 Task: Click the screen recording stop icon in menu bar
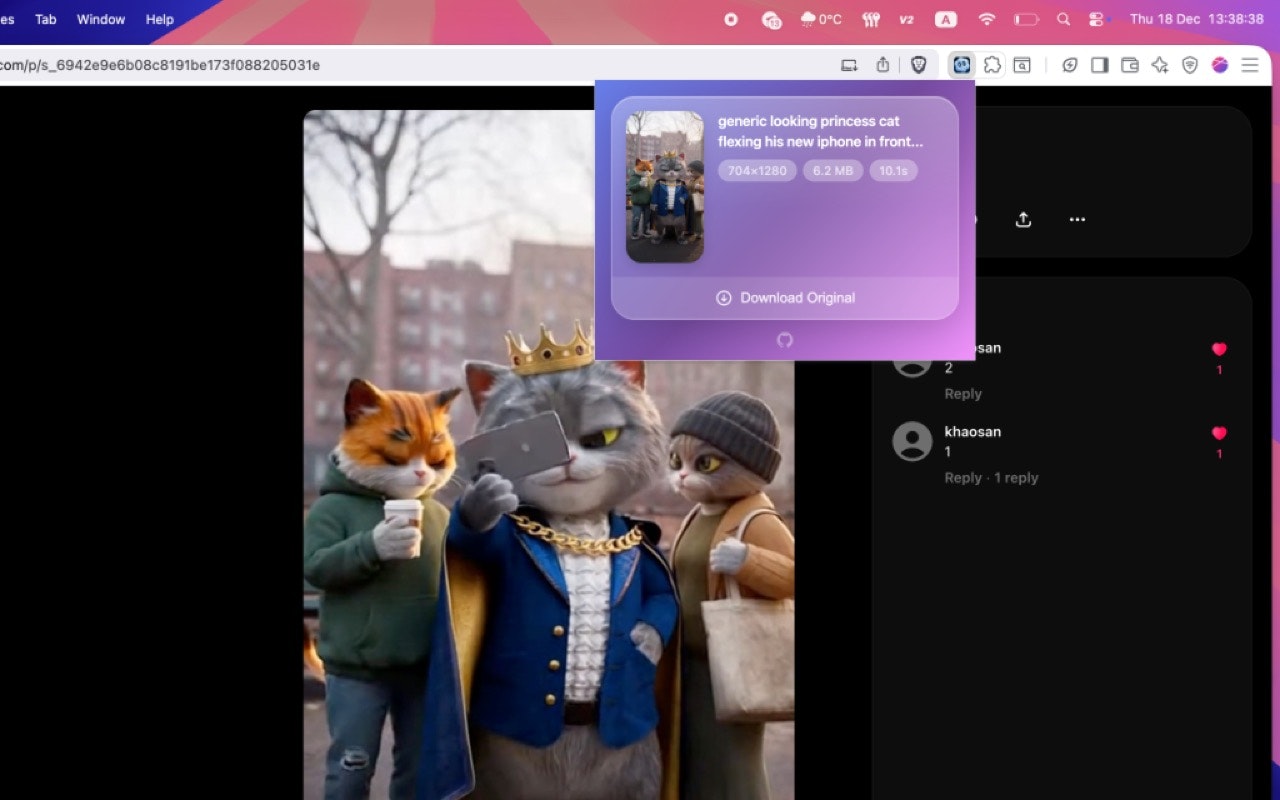(731, 19)
